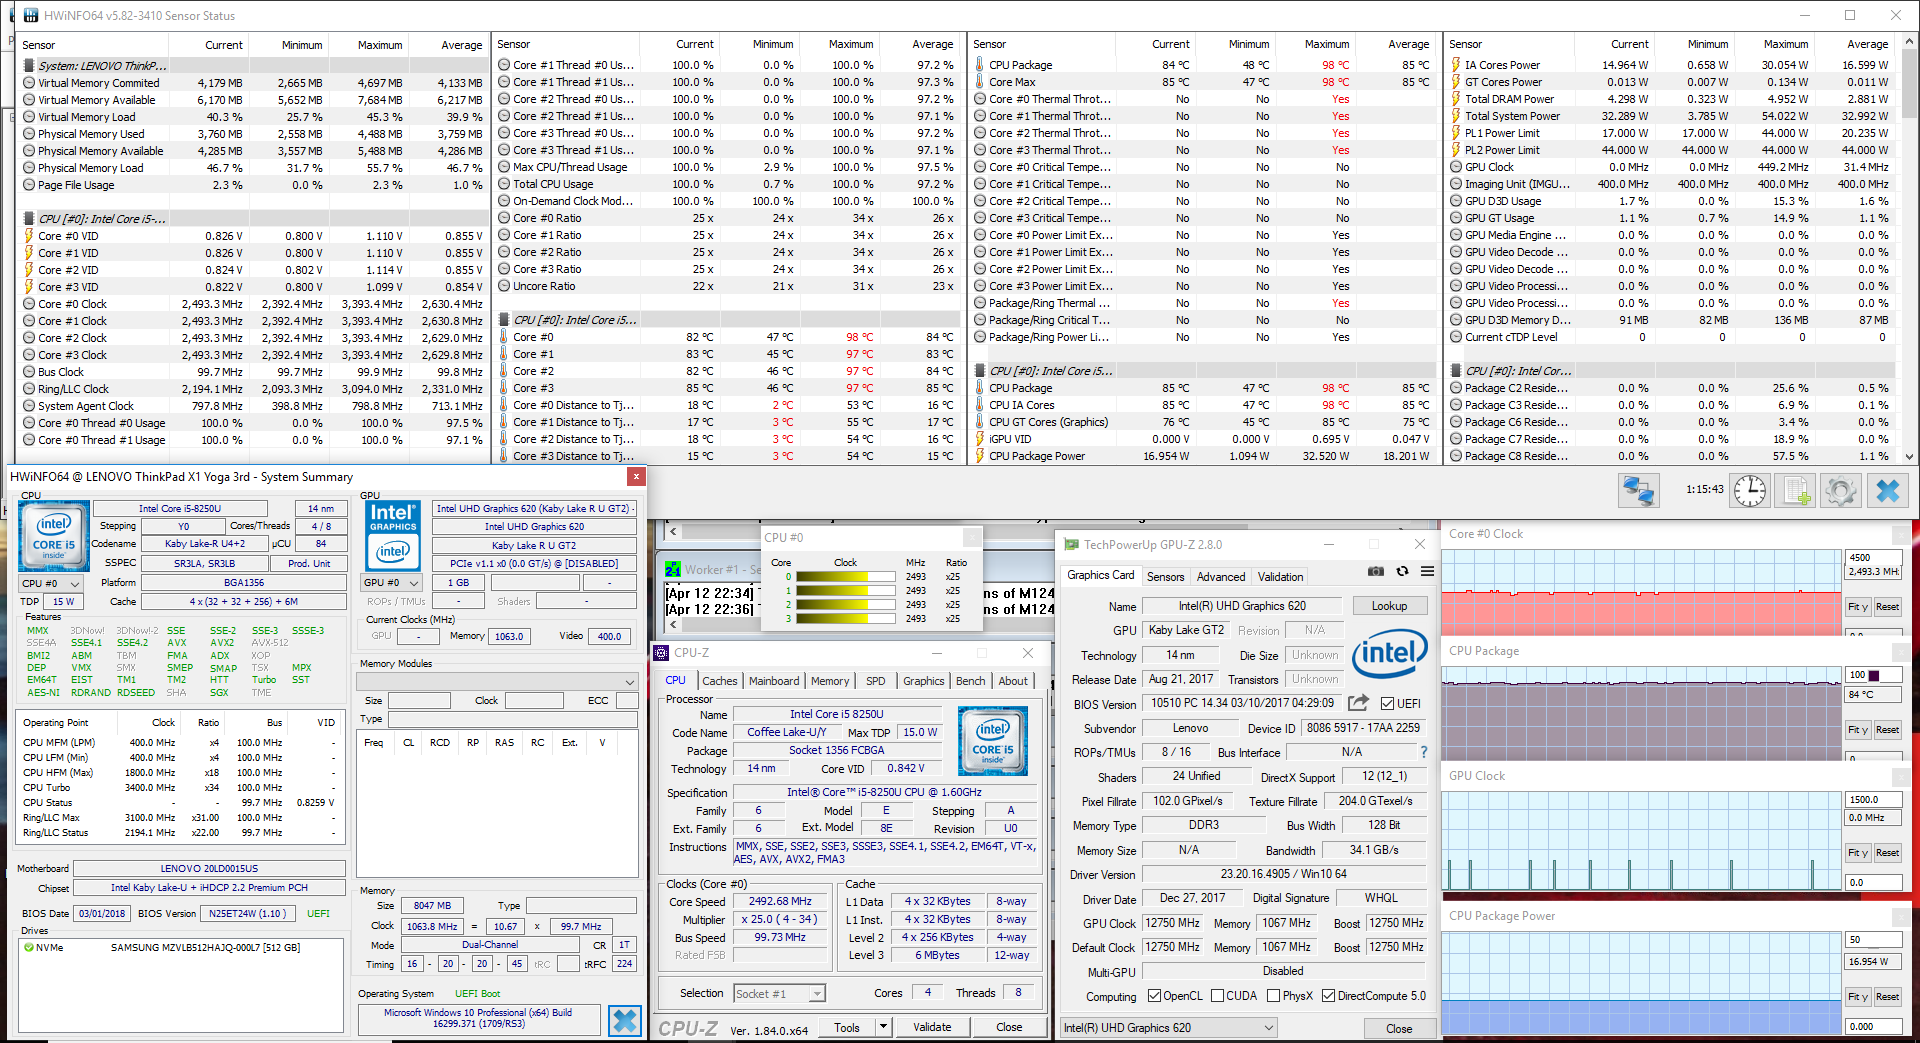The image size is (1920, 1043).
Task: Switch to the Graphics tab in CPU-Z
Action: (x=923, y=681)
